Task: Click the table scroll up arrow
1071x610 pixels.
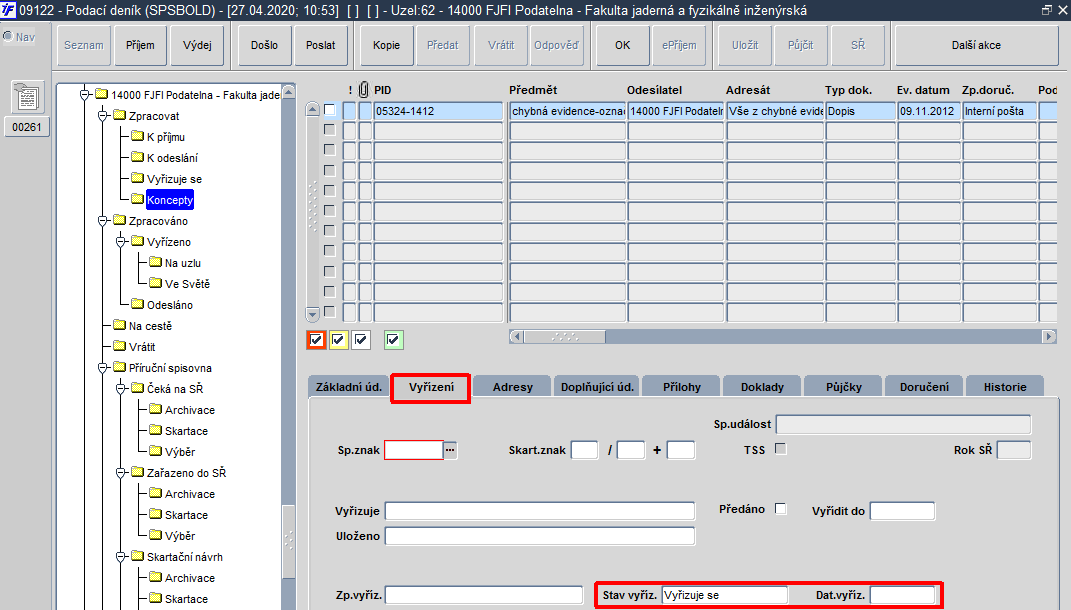Action: 313,109
